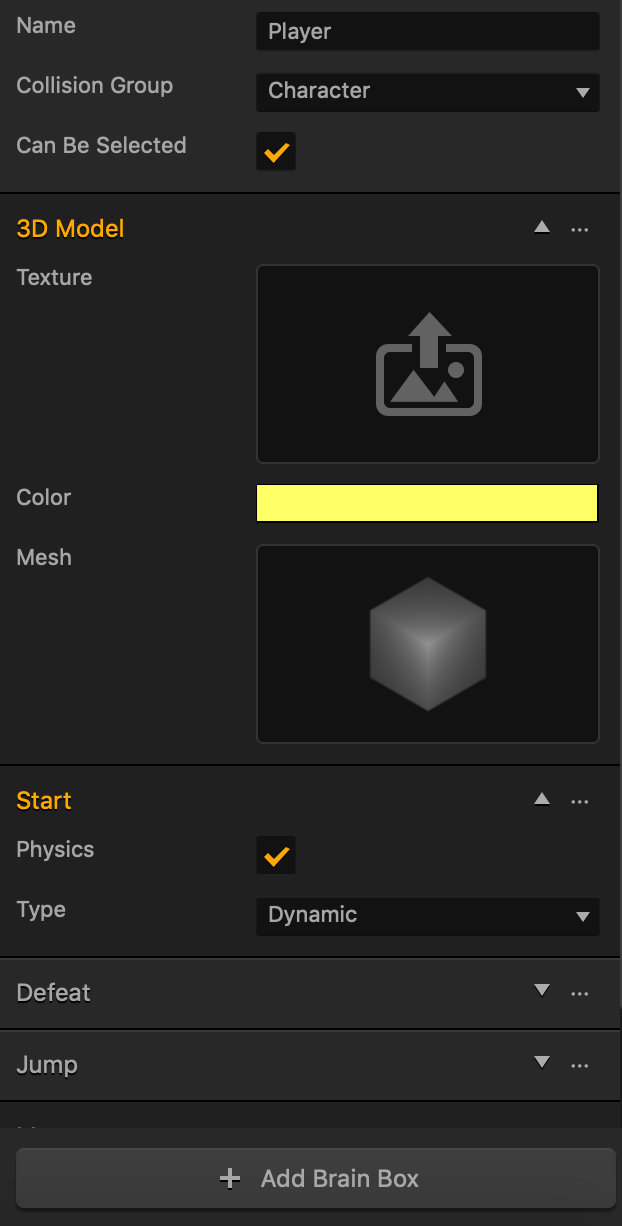Open Defeat section more options ellipsis
This screenshot has height=1226, width=622.
pos(580,993)
